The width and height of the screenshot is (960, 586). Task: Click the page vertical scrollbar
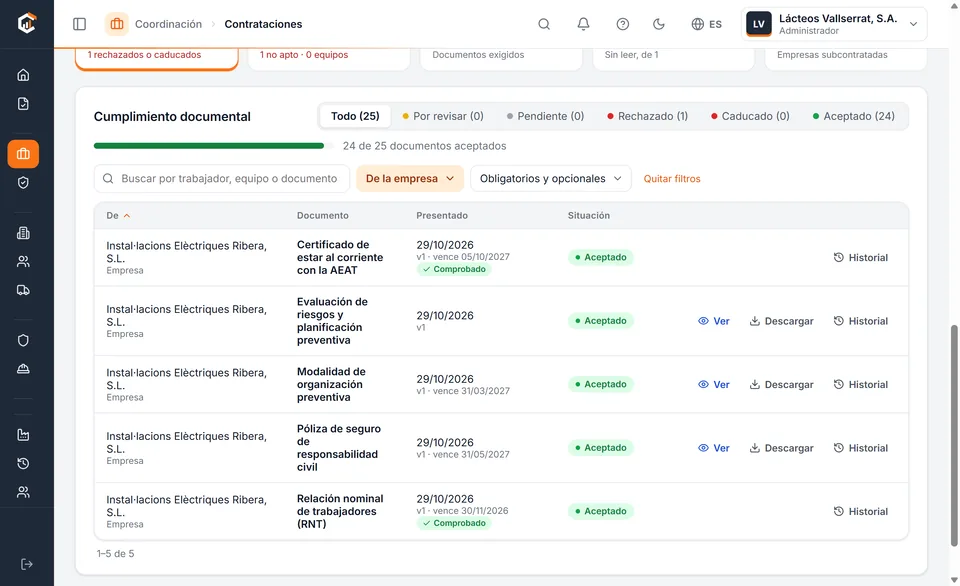[x=954, y=435]
